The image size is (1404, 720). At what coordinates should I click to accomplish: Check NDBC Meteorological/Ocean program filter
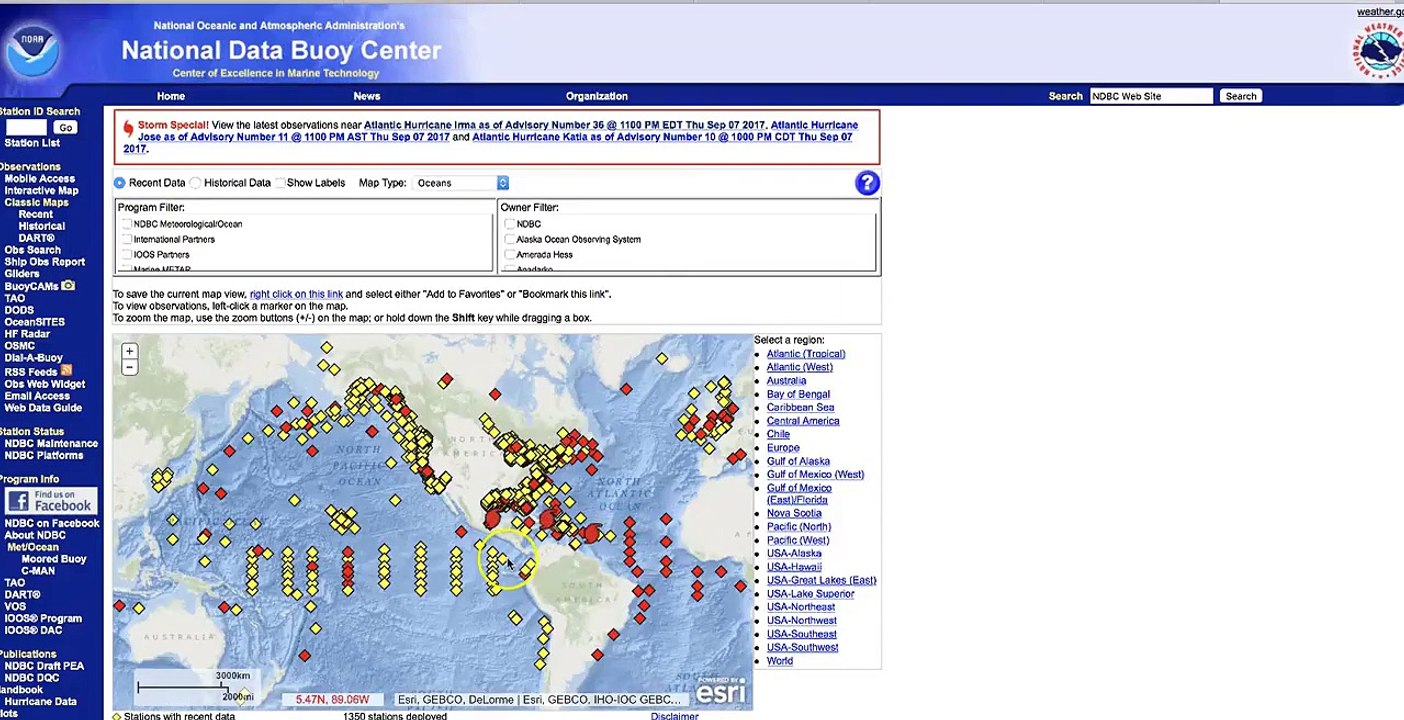(x=126, y=224)
